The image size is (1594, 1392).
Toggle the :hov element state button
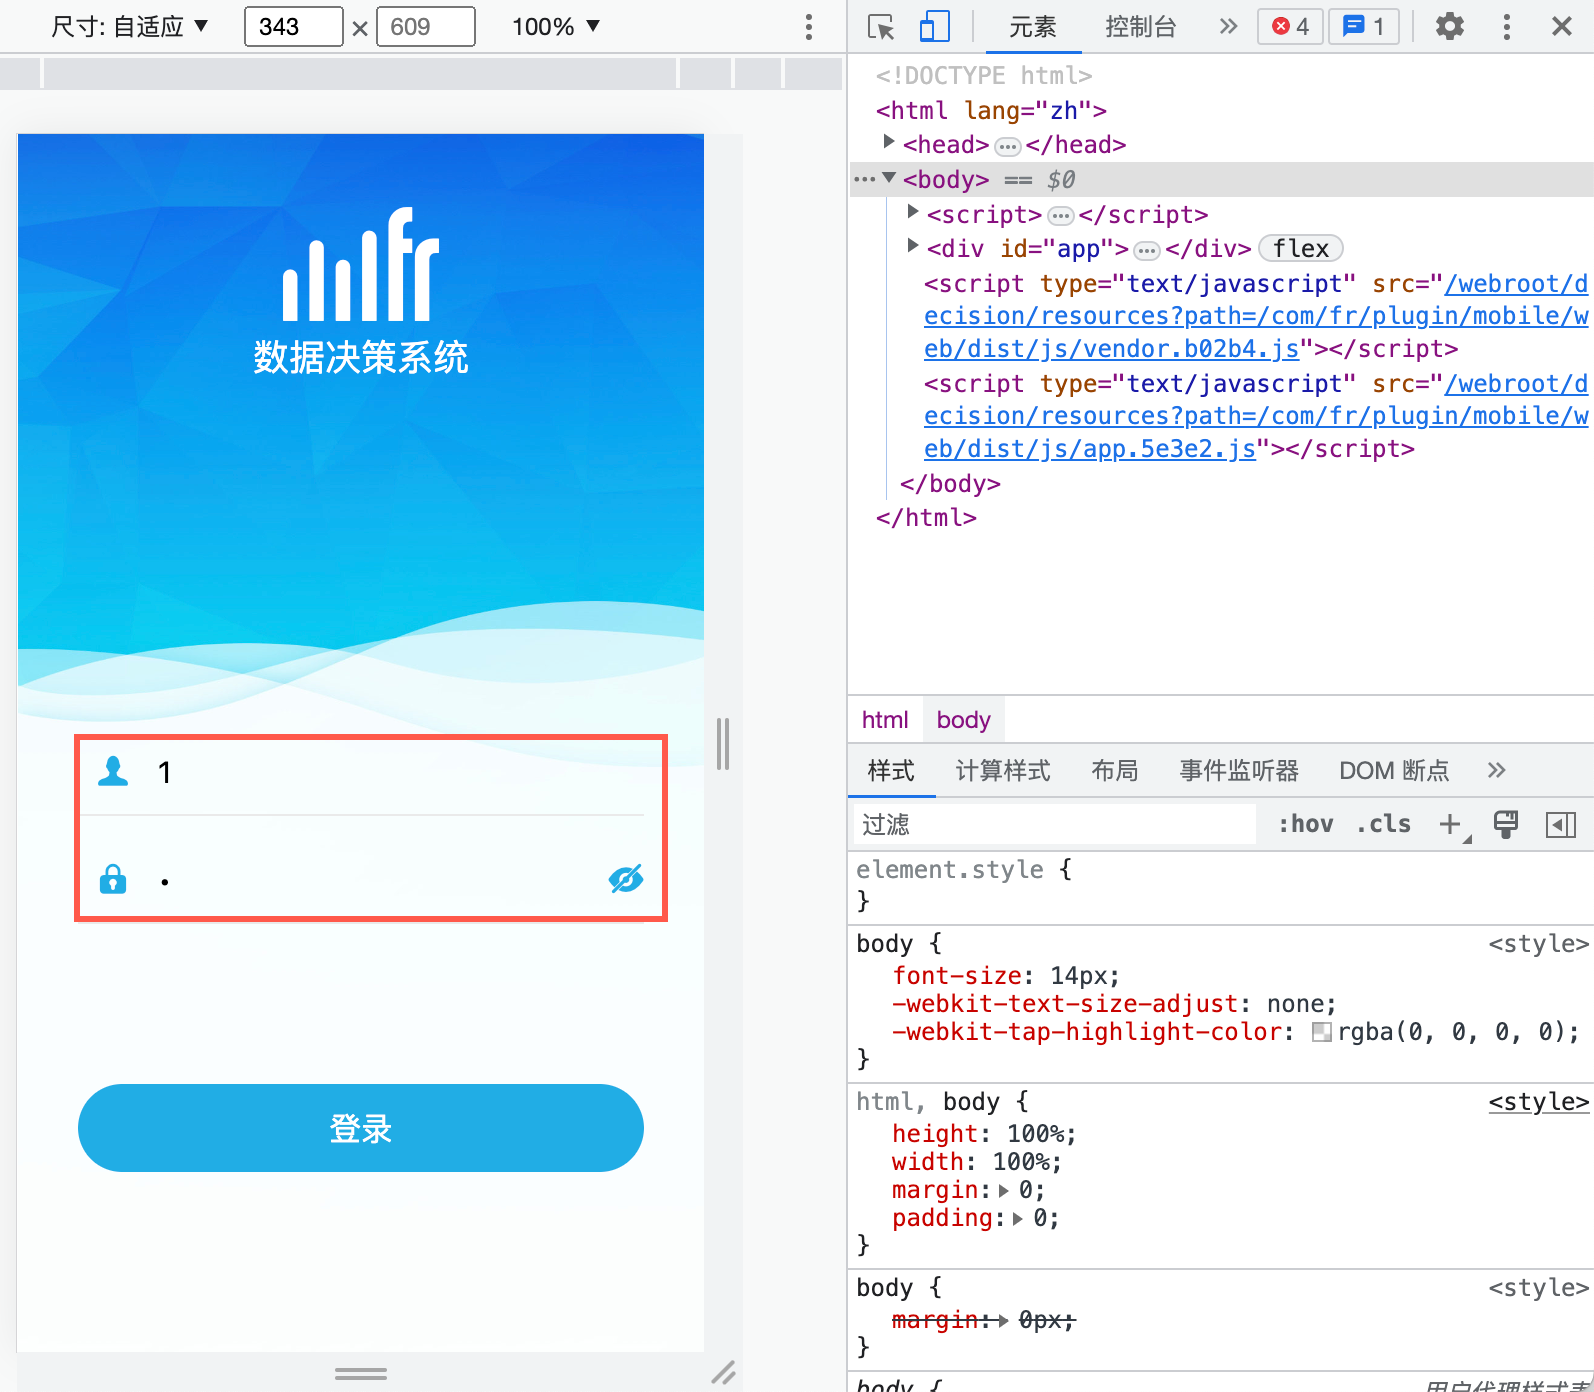(1306, 824)
